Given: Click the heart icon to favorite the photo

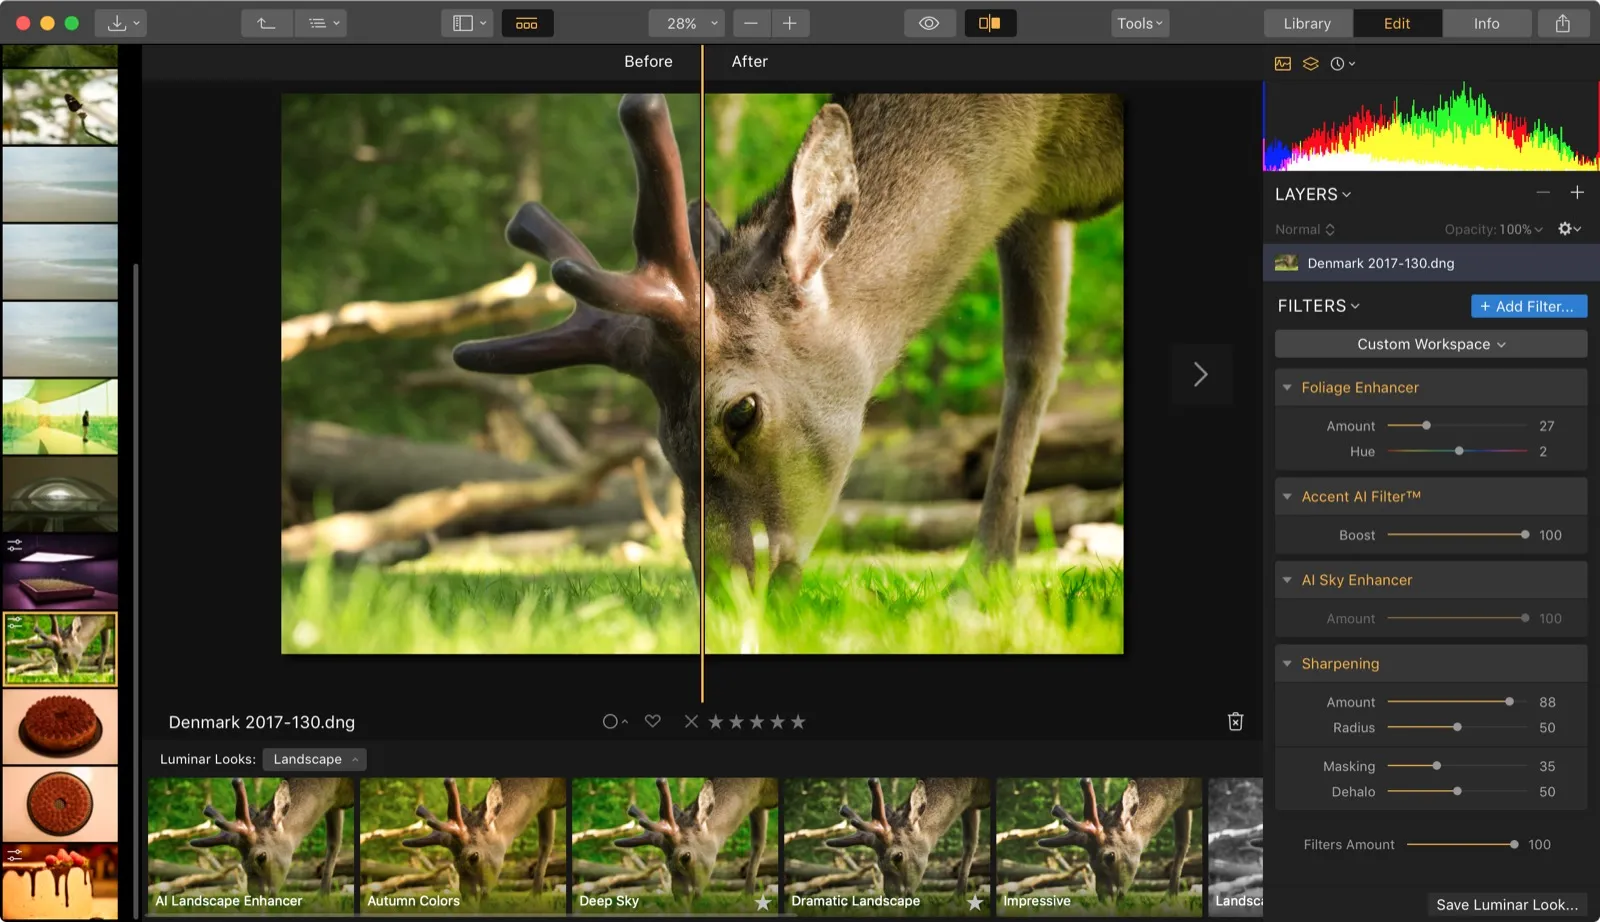Looking at the screenshot, I should [x=652, y=721].
